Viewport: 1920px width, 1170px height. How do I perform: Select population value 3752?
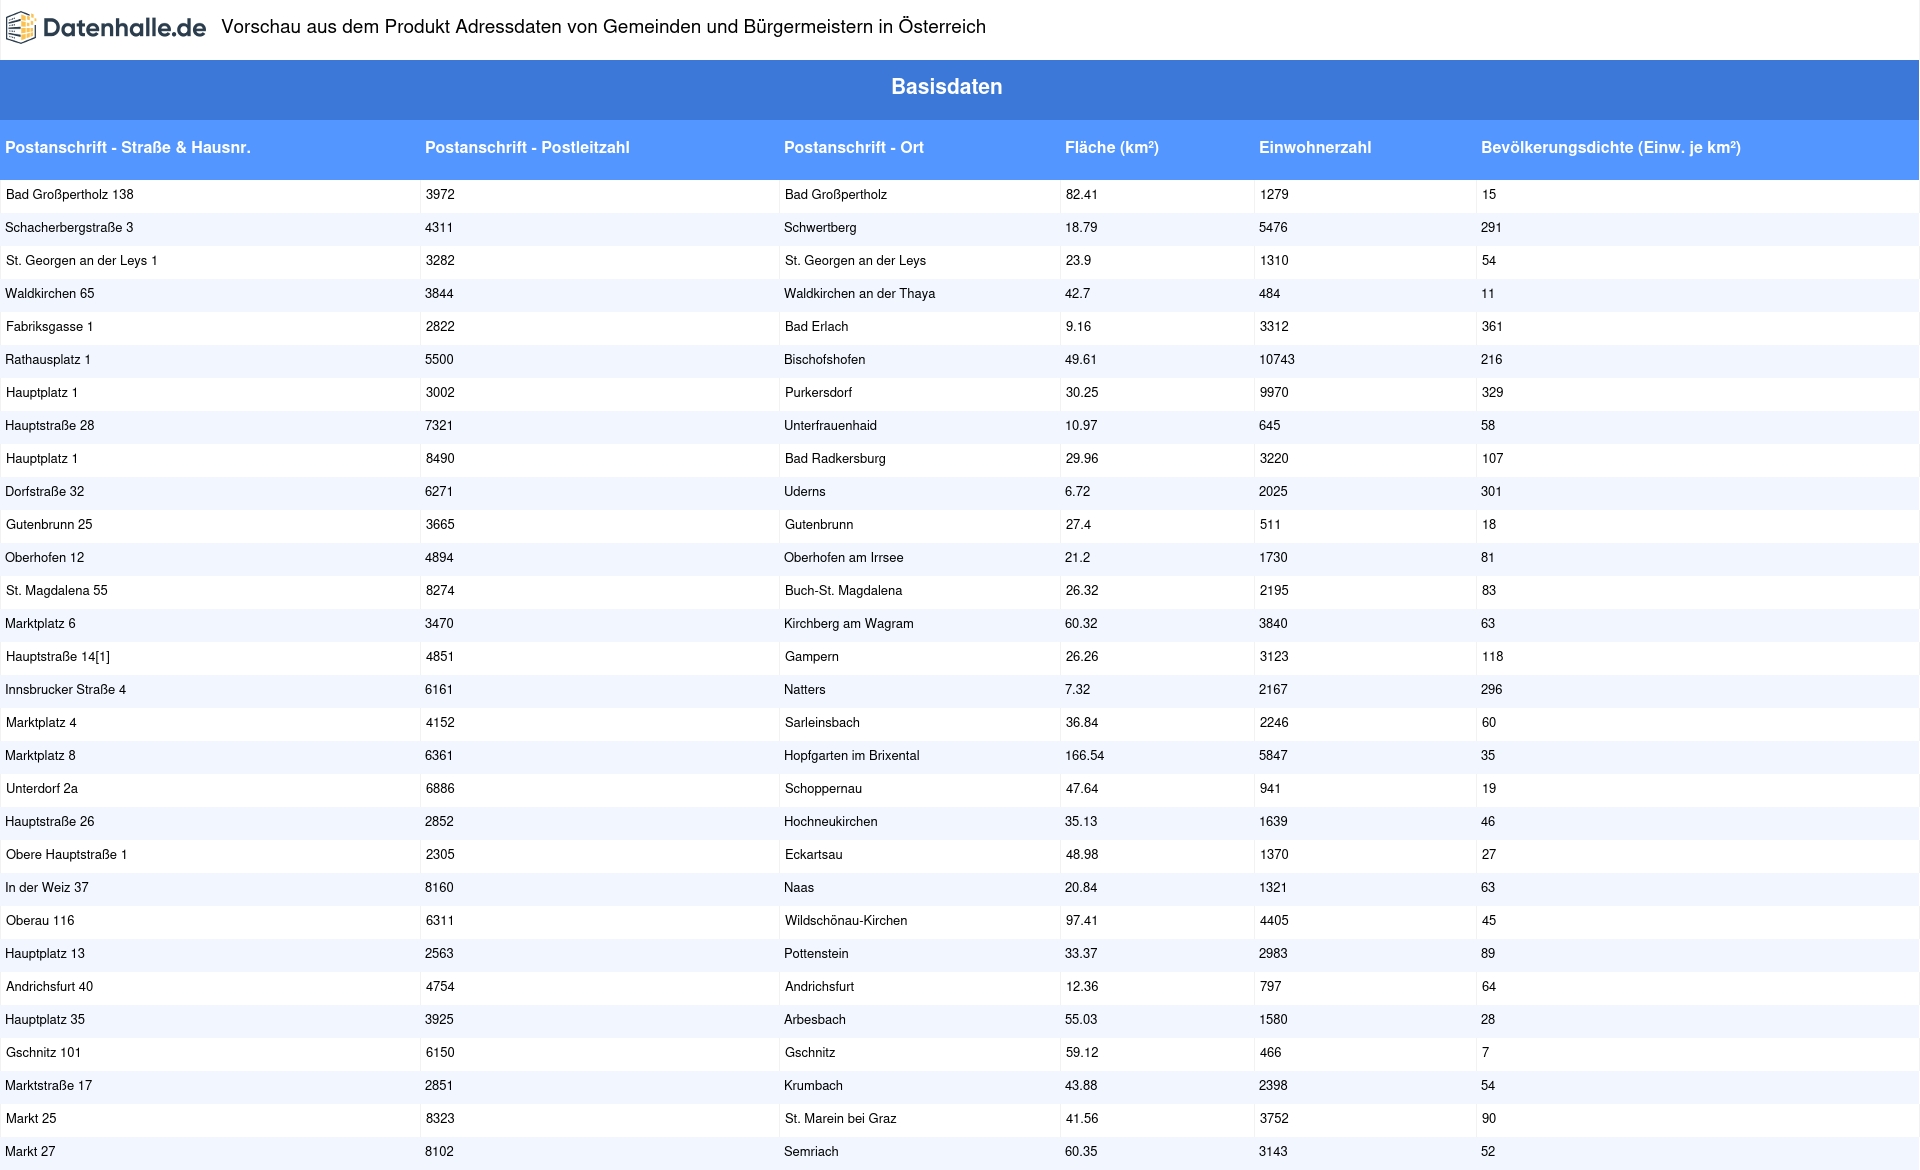[1274, 1119]
